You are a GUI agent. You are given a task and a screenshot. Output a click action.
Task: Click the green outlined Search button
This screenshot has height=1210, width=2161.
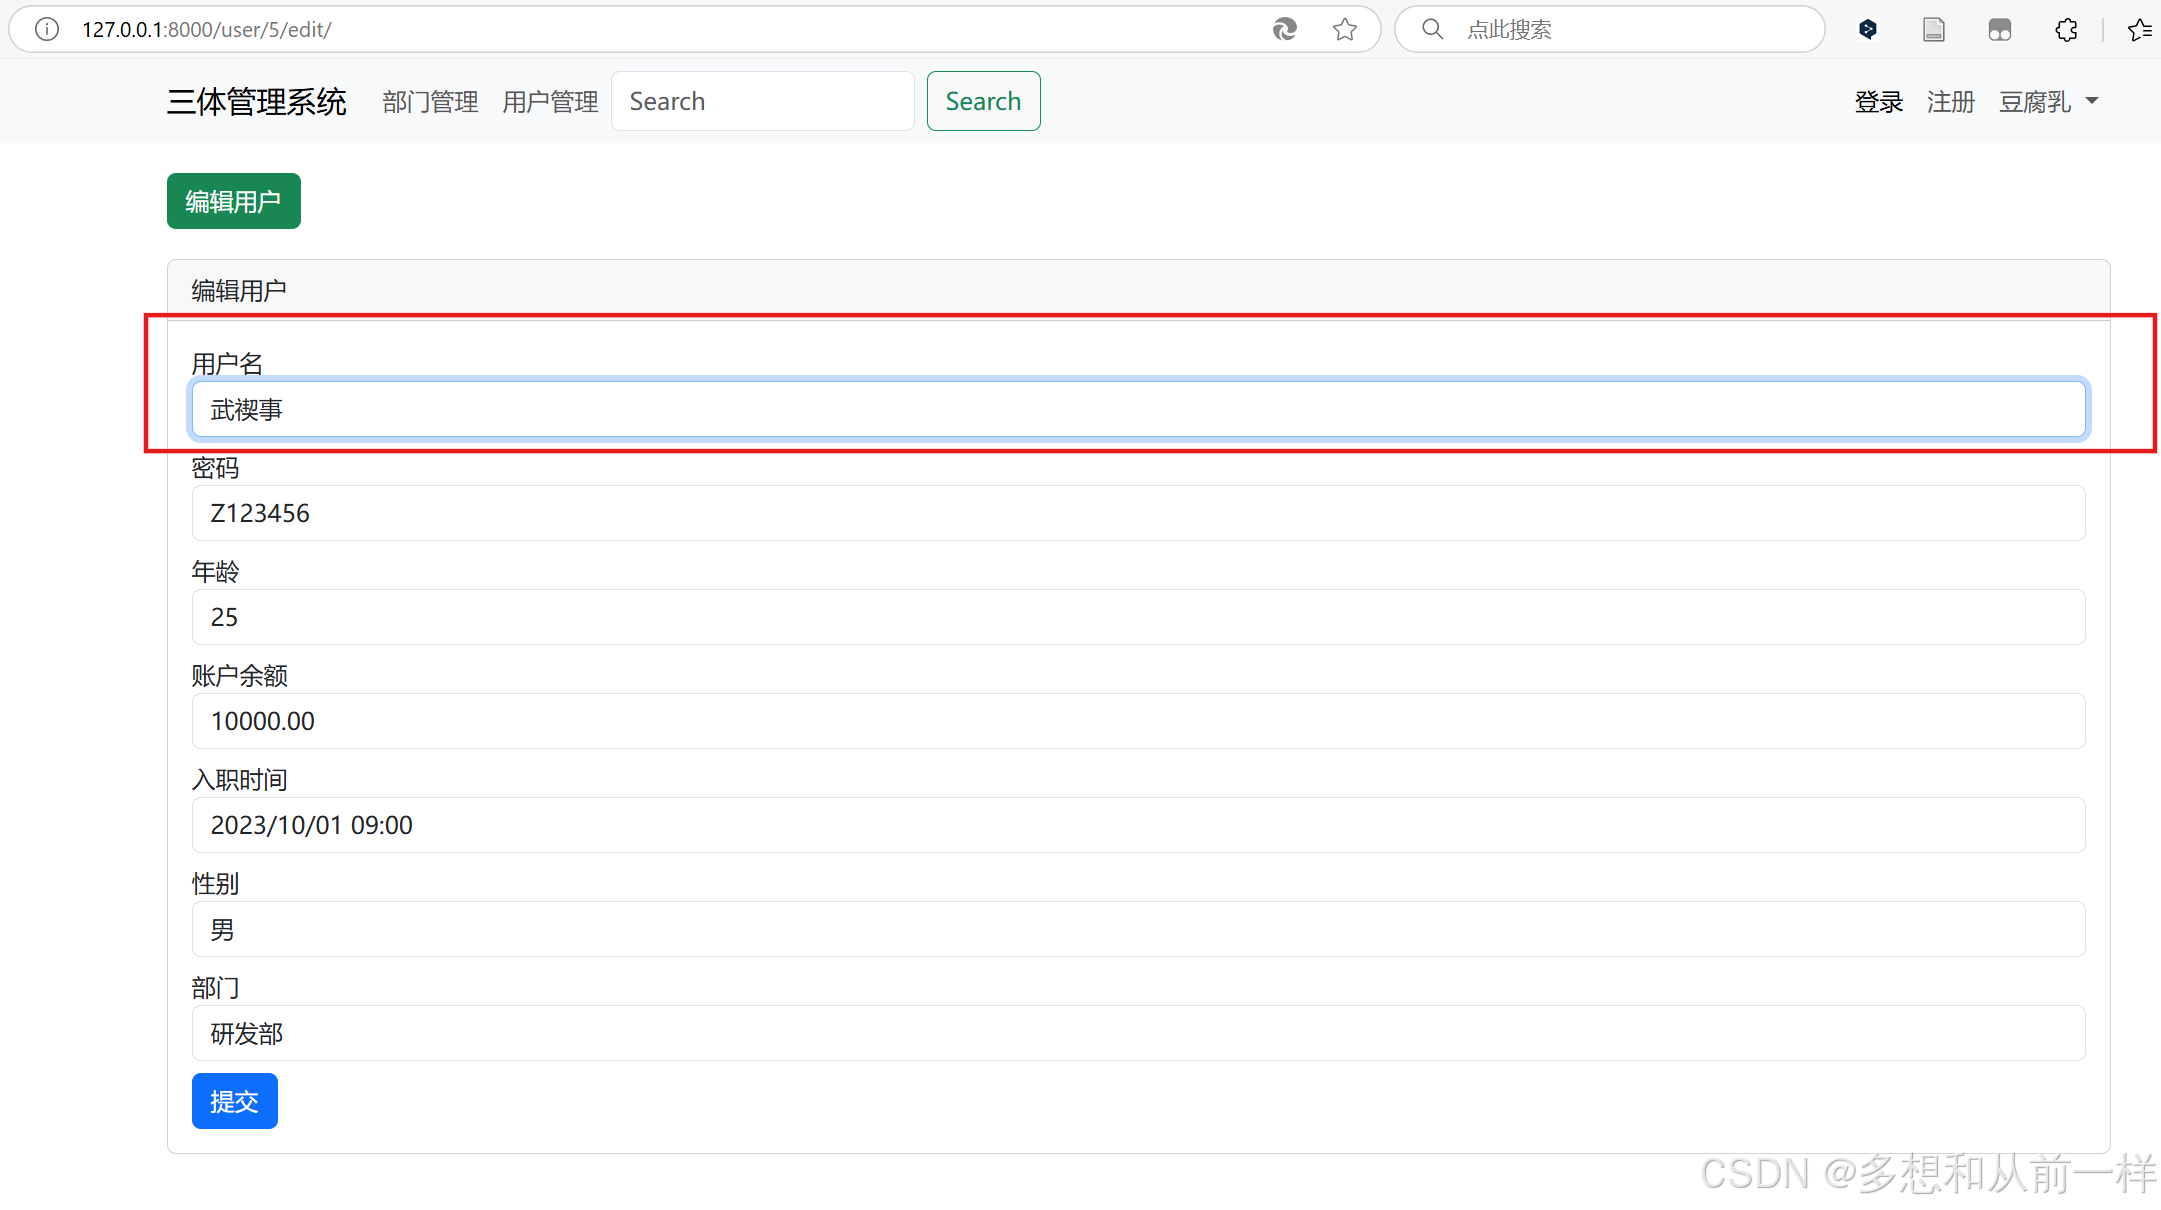983,101
